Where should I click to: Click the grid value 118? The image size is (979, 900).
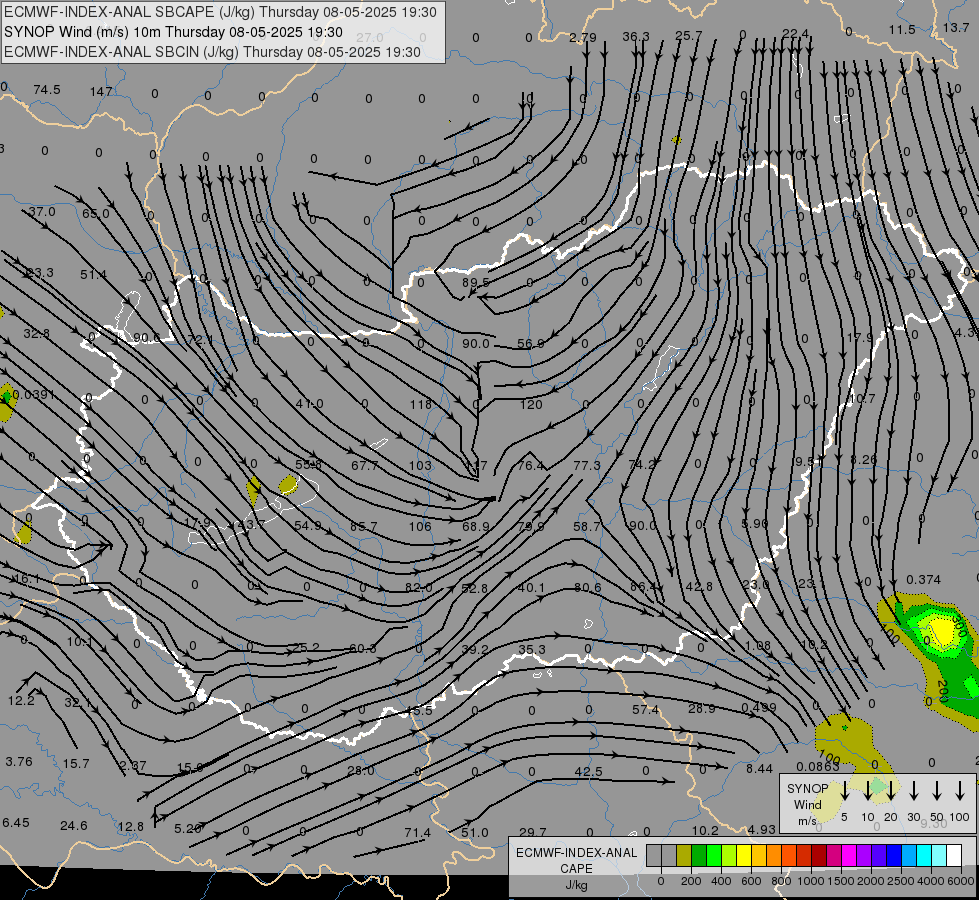[421, 404]
